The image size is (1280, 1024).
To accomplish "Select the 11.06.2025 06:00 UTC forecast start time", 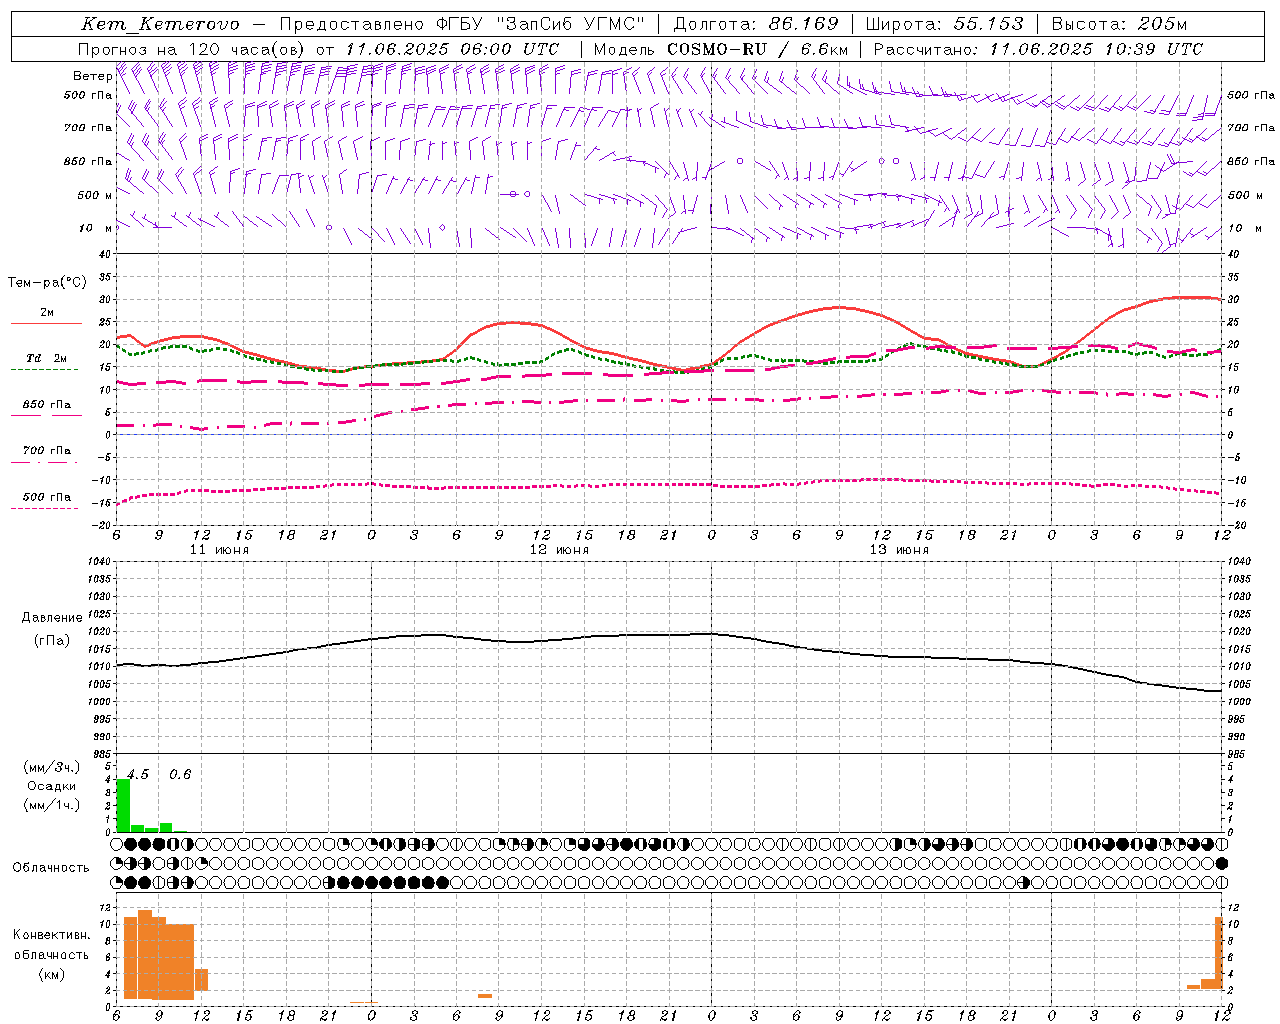I will click(x=452, y=49).
